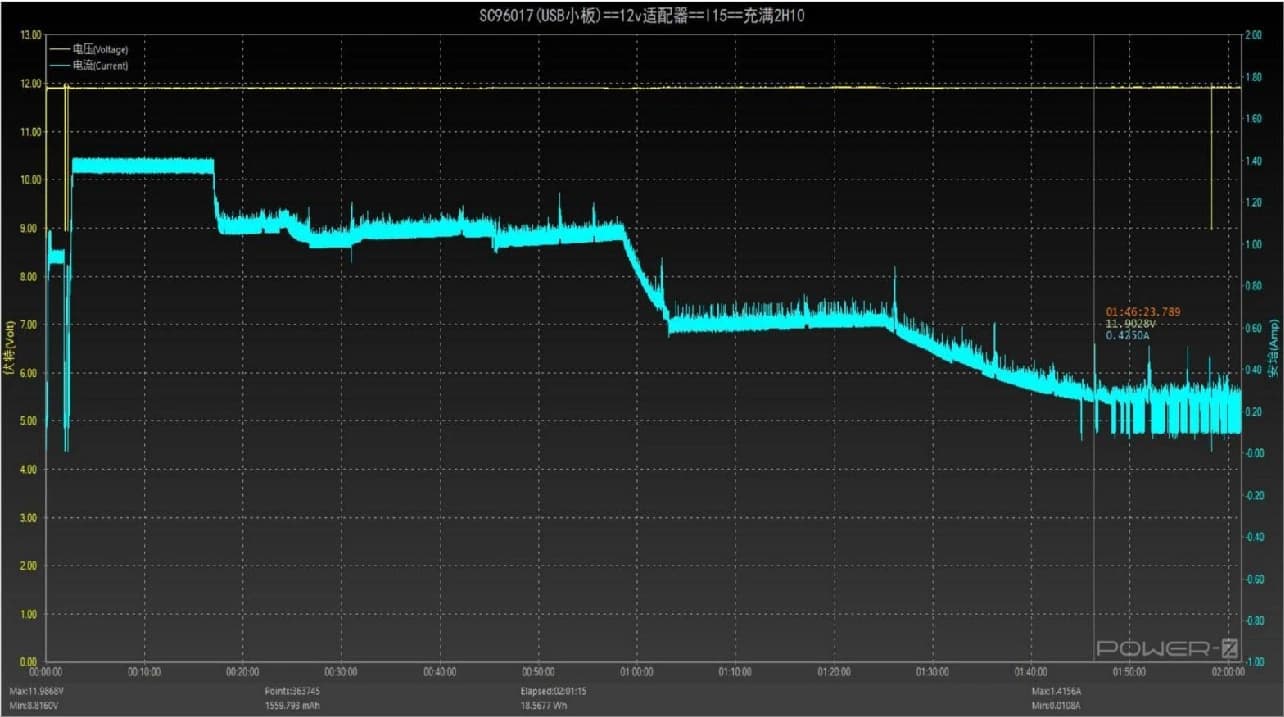This screenshot has width=1284, height=717.
Task: Click the 00:40:00 time axis tick
Action: tap(441, 672)
